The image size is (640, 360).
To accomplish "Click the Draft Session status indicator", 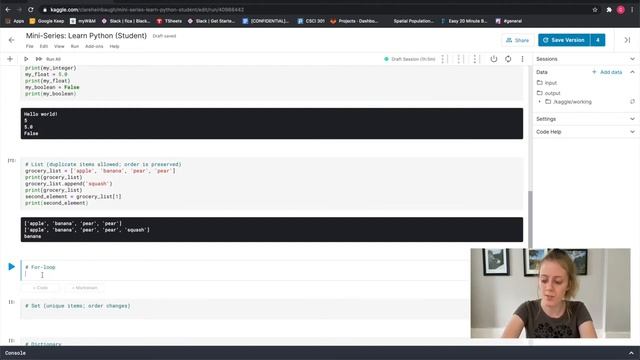I will coord(409,59).
